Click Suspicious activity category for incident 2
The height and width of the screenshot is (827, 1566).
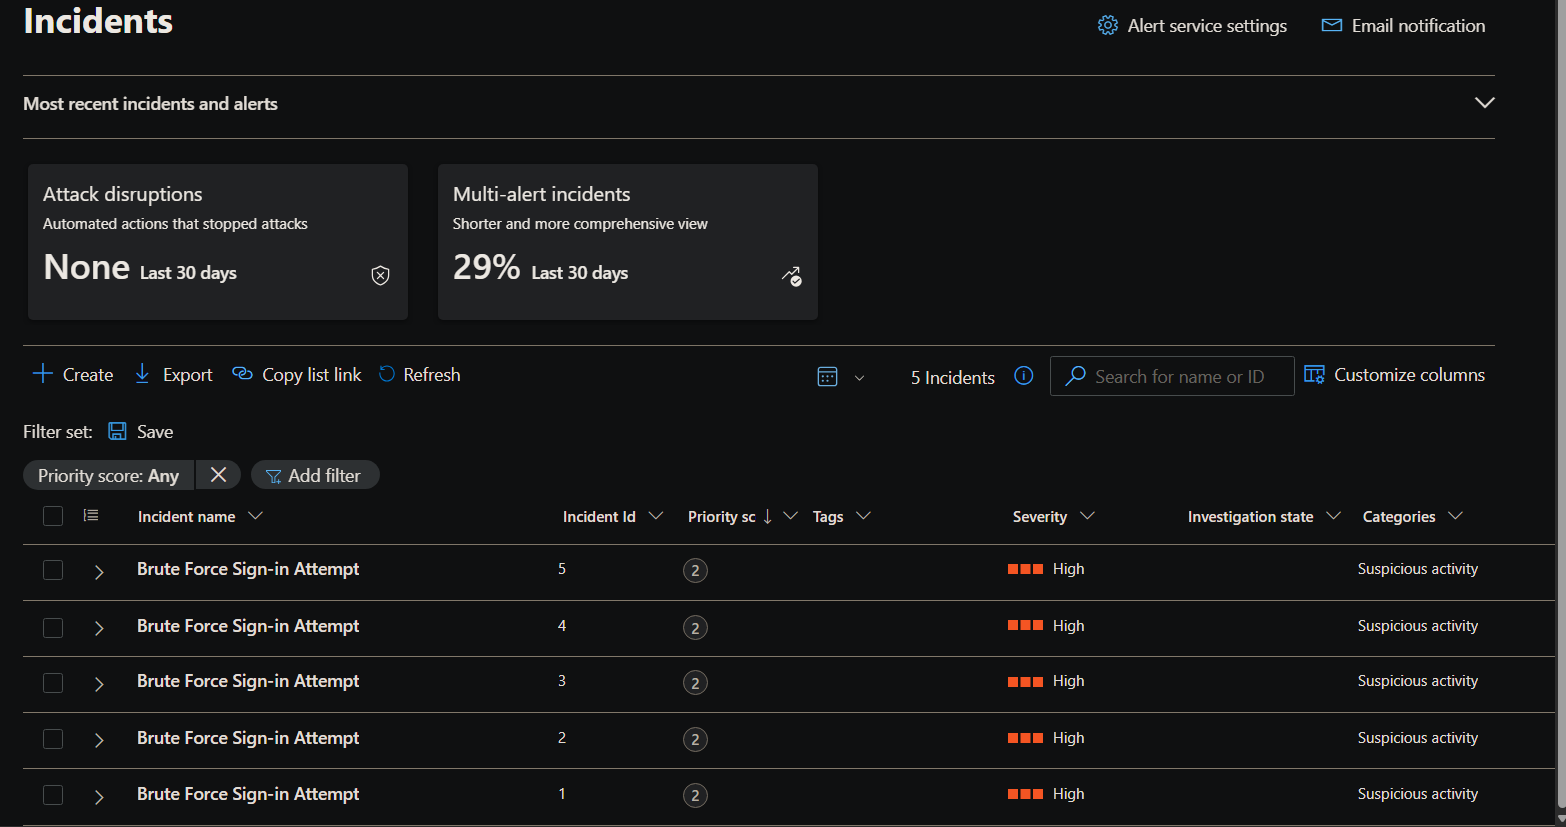coord(1417,738)
